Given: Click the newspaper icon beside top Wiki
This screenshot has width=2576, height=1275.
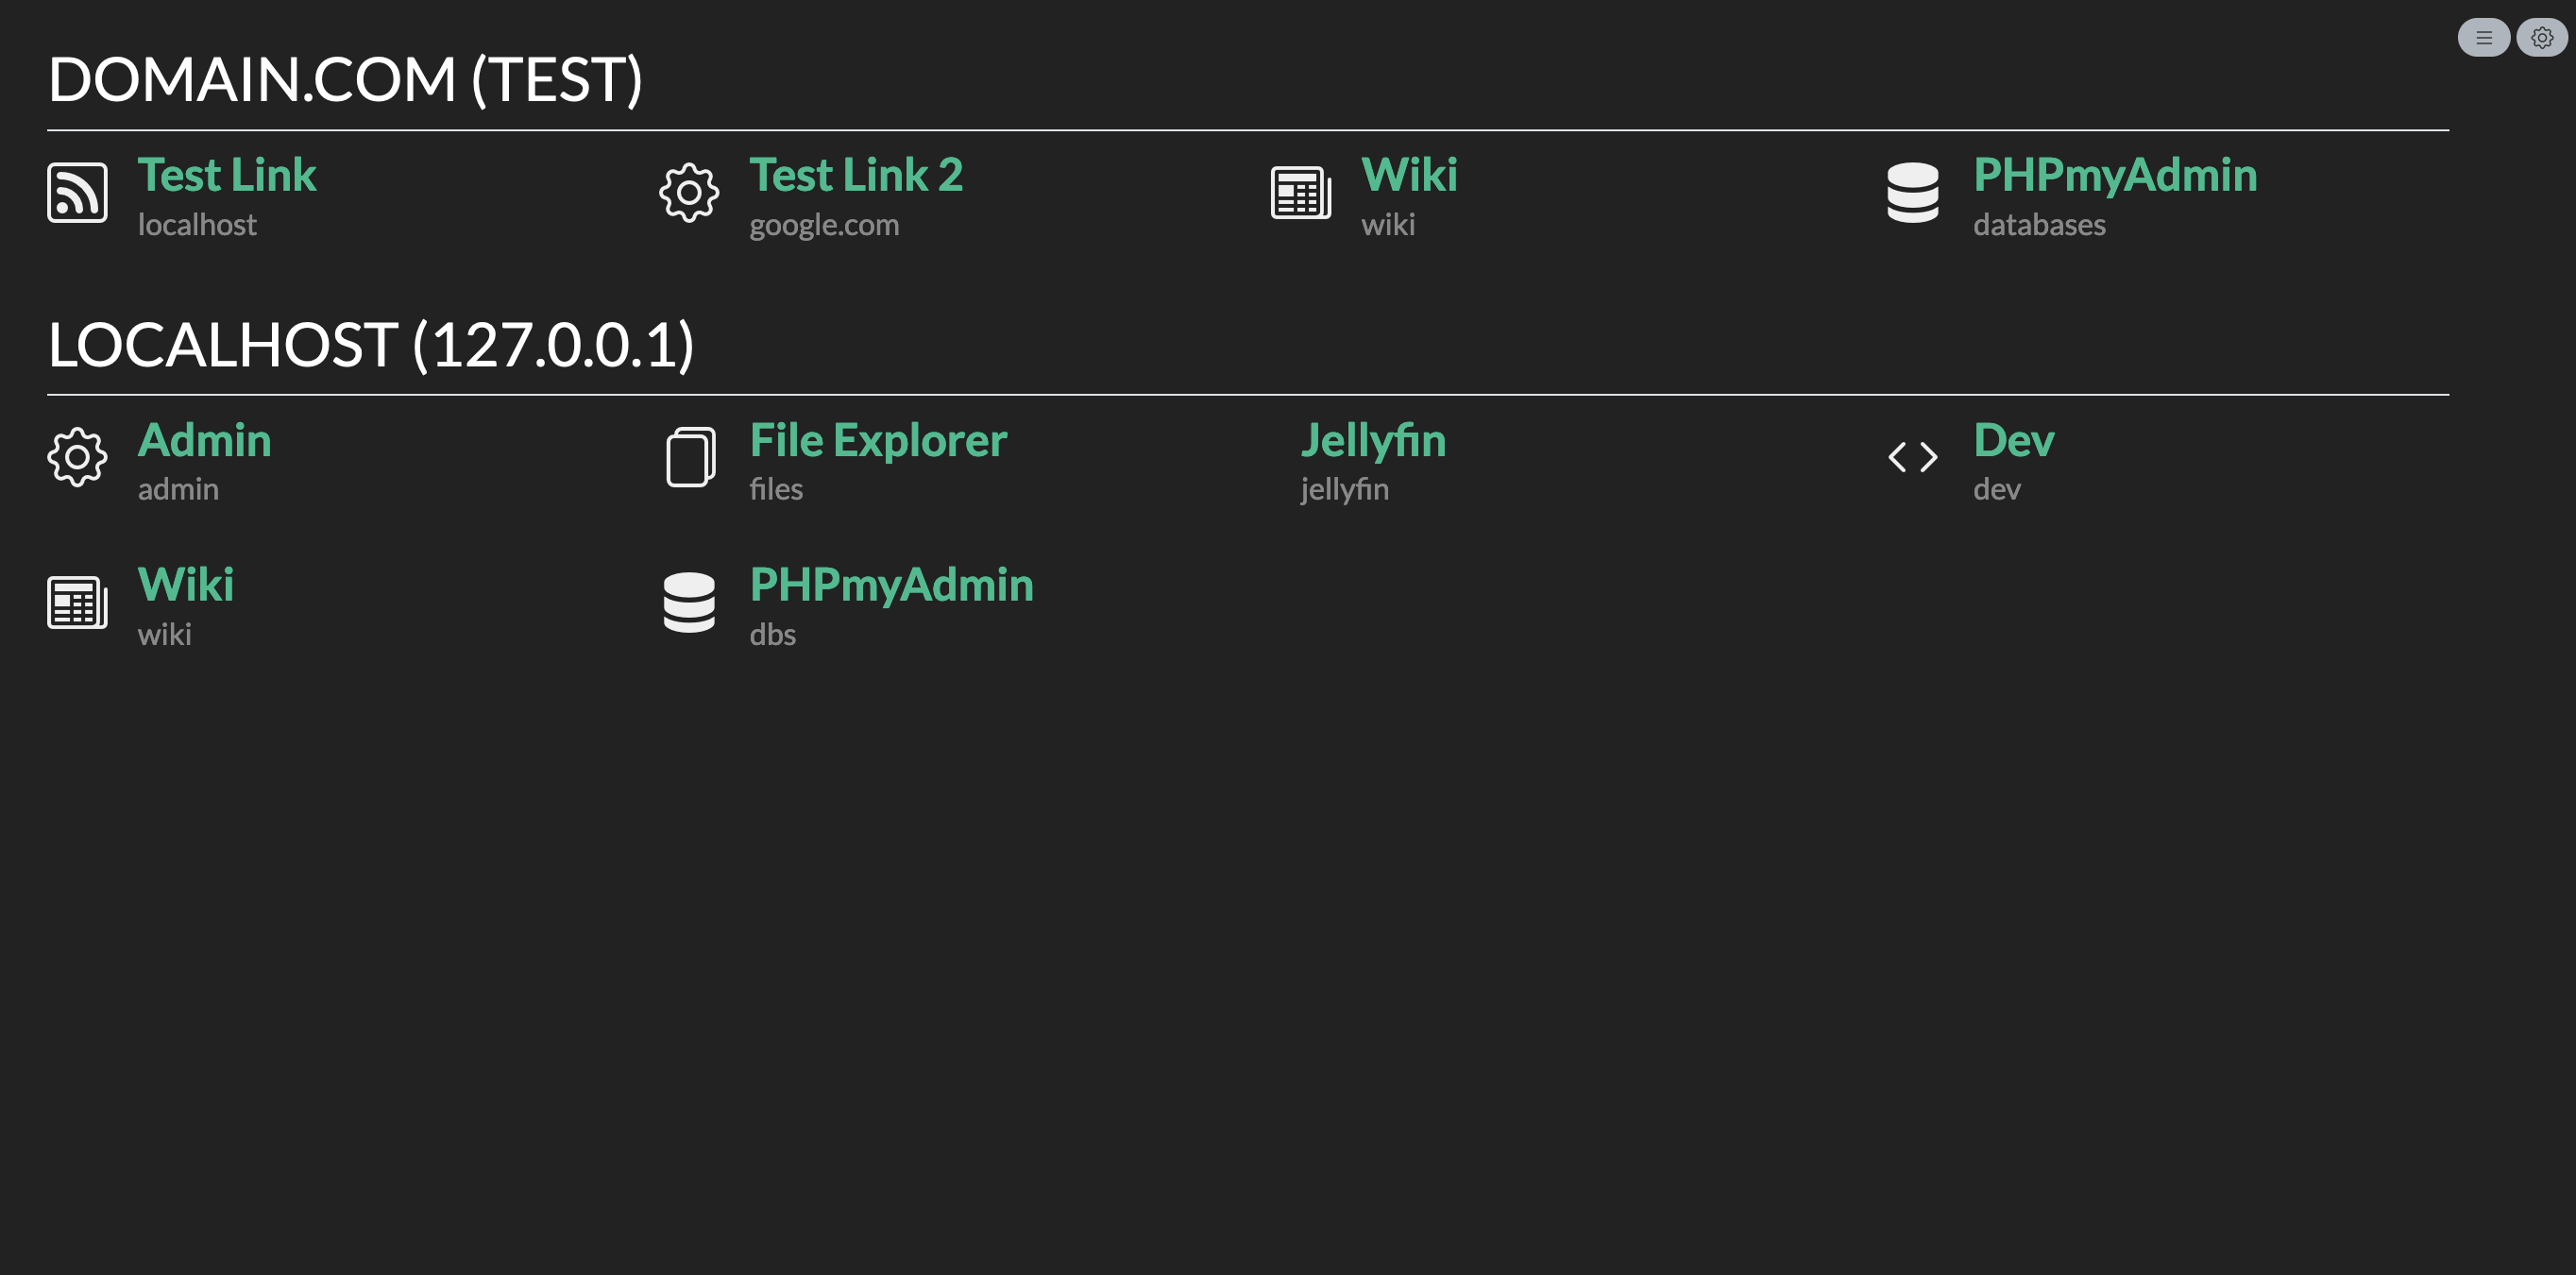Looking at the screenshot, I should [x=1301, y=192].
